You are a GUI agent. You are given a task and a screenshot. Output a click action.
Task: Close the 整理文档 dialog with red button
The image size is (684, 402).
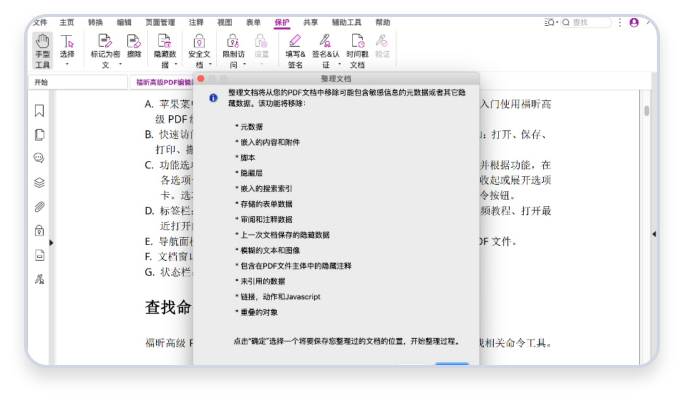(x=201, y=78)
